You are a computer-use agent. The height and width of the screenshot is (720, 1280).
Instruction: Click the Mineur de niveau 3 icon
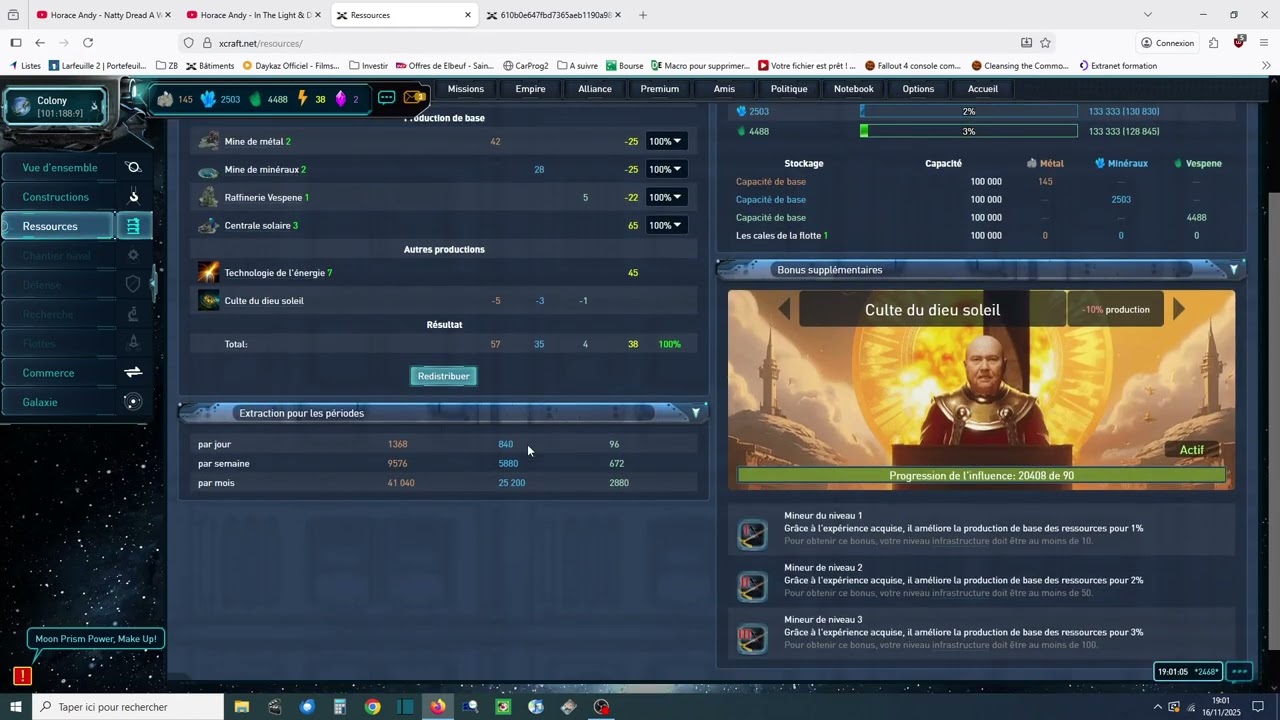[752, 638]
